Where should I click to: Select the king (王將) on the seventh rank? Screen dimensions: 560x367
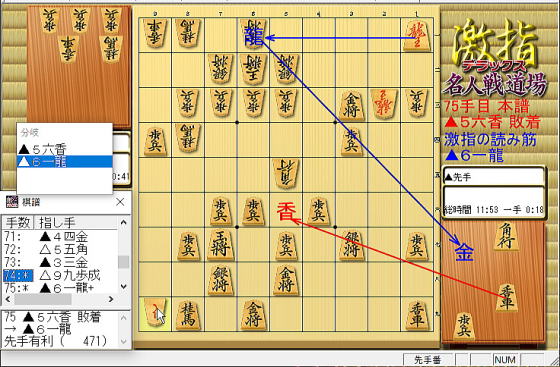220,245
